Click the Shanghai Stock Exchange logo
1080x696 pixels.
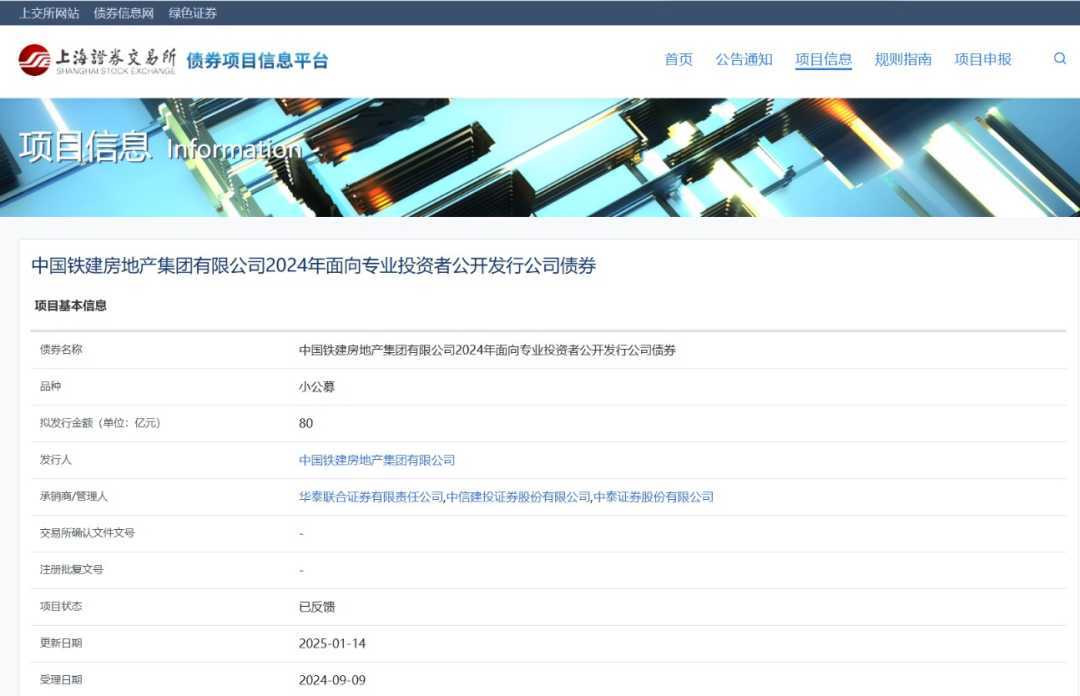coord(97,60)
